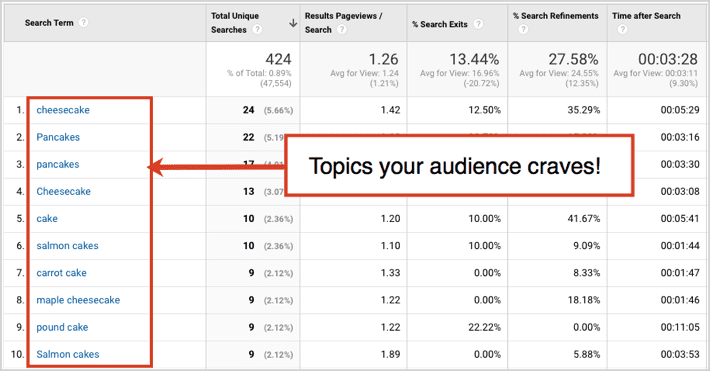The height and width of the screenshot is (371, 710).
Task: Open the pound cake search term
Action: click(x=62, y=328)
